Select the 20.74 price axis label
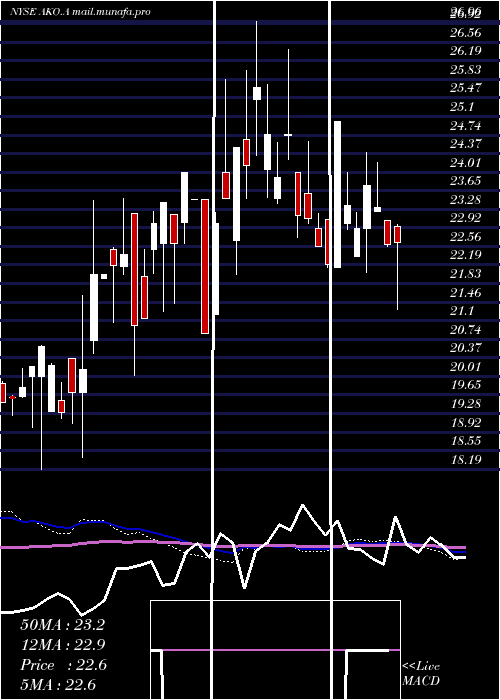This screenshot has height=700, width=500. 466,329
